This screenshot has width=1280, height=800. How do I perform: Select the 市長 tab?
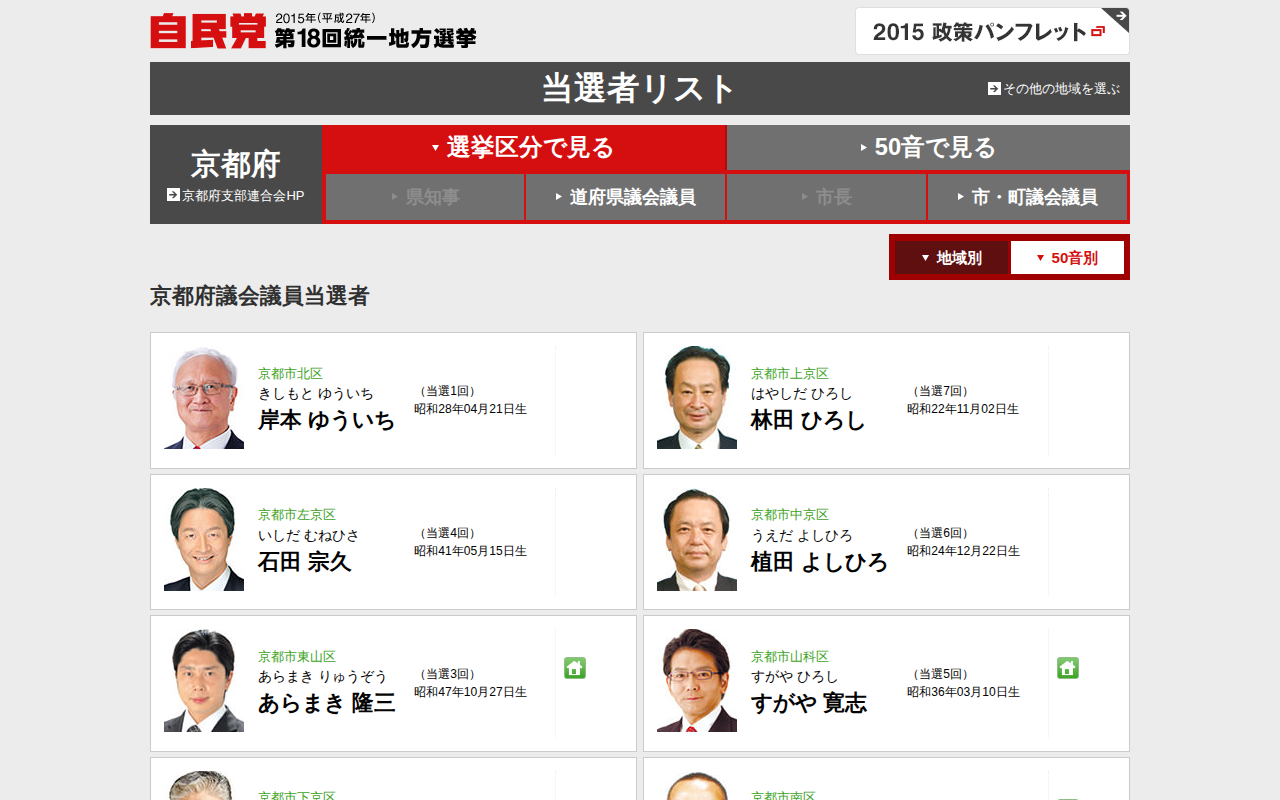click(x=826, y=197)
